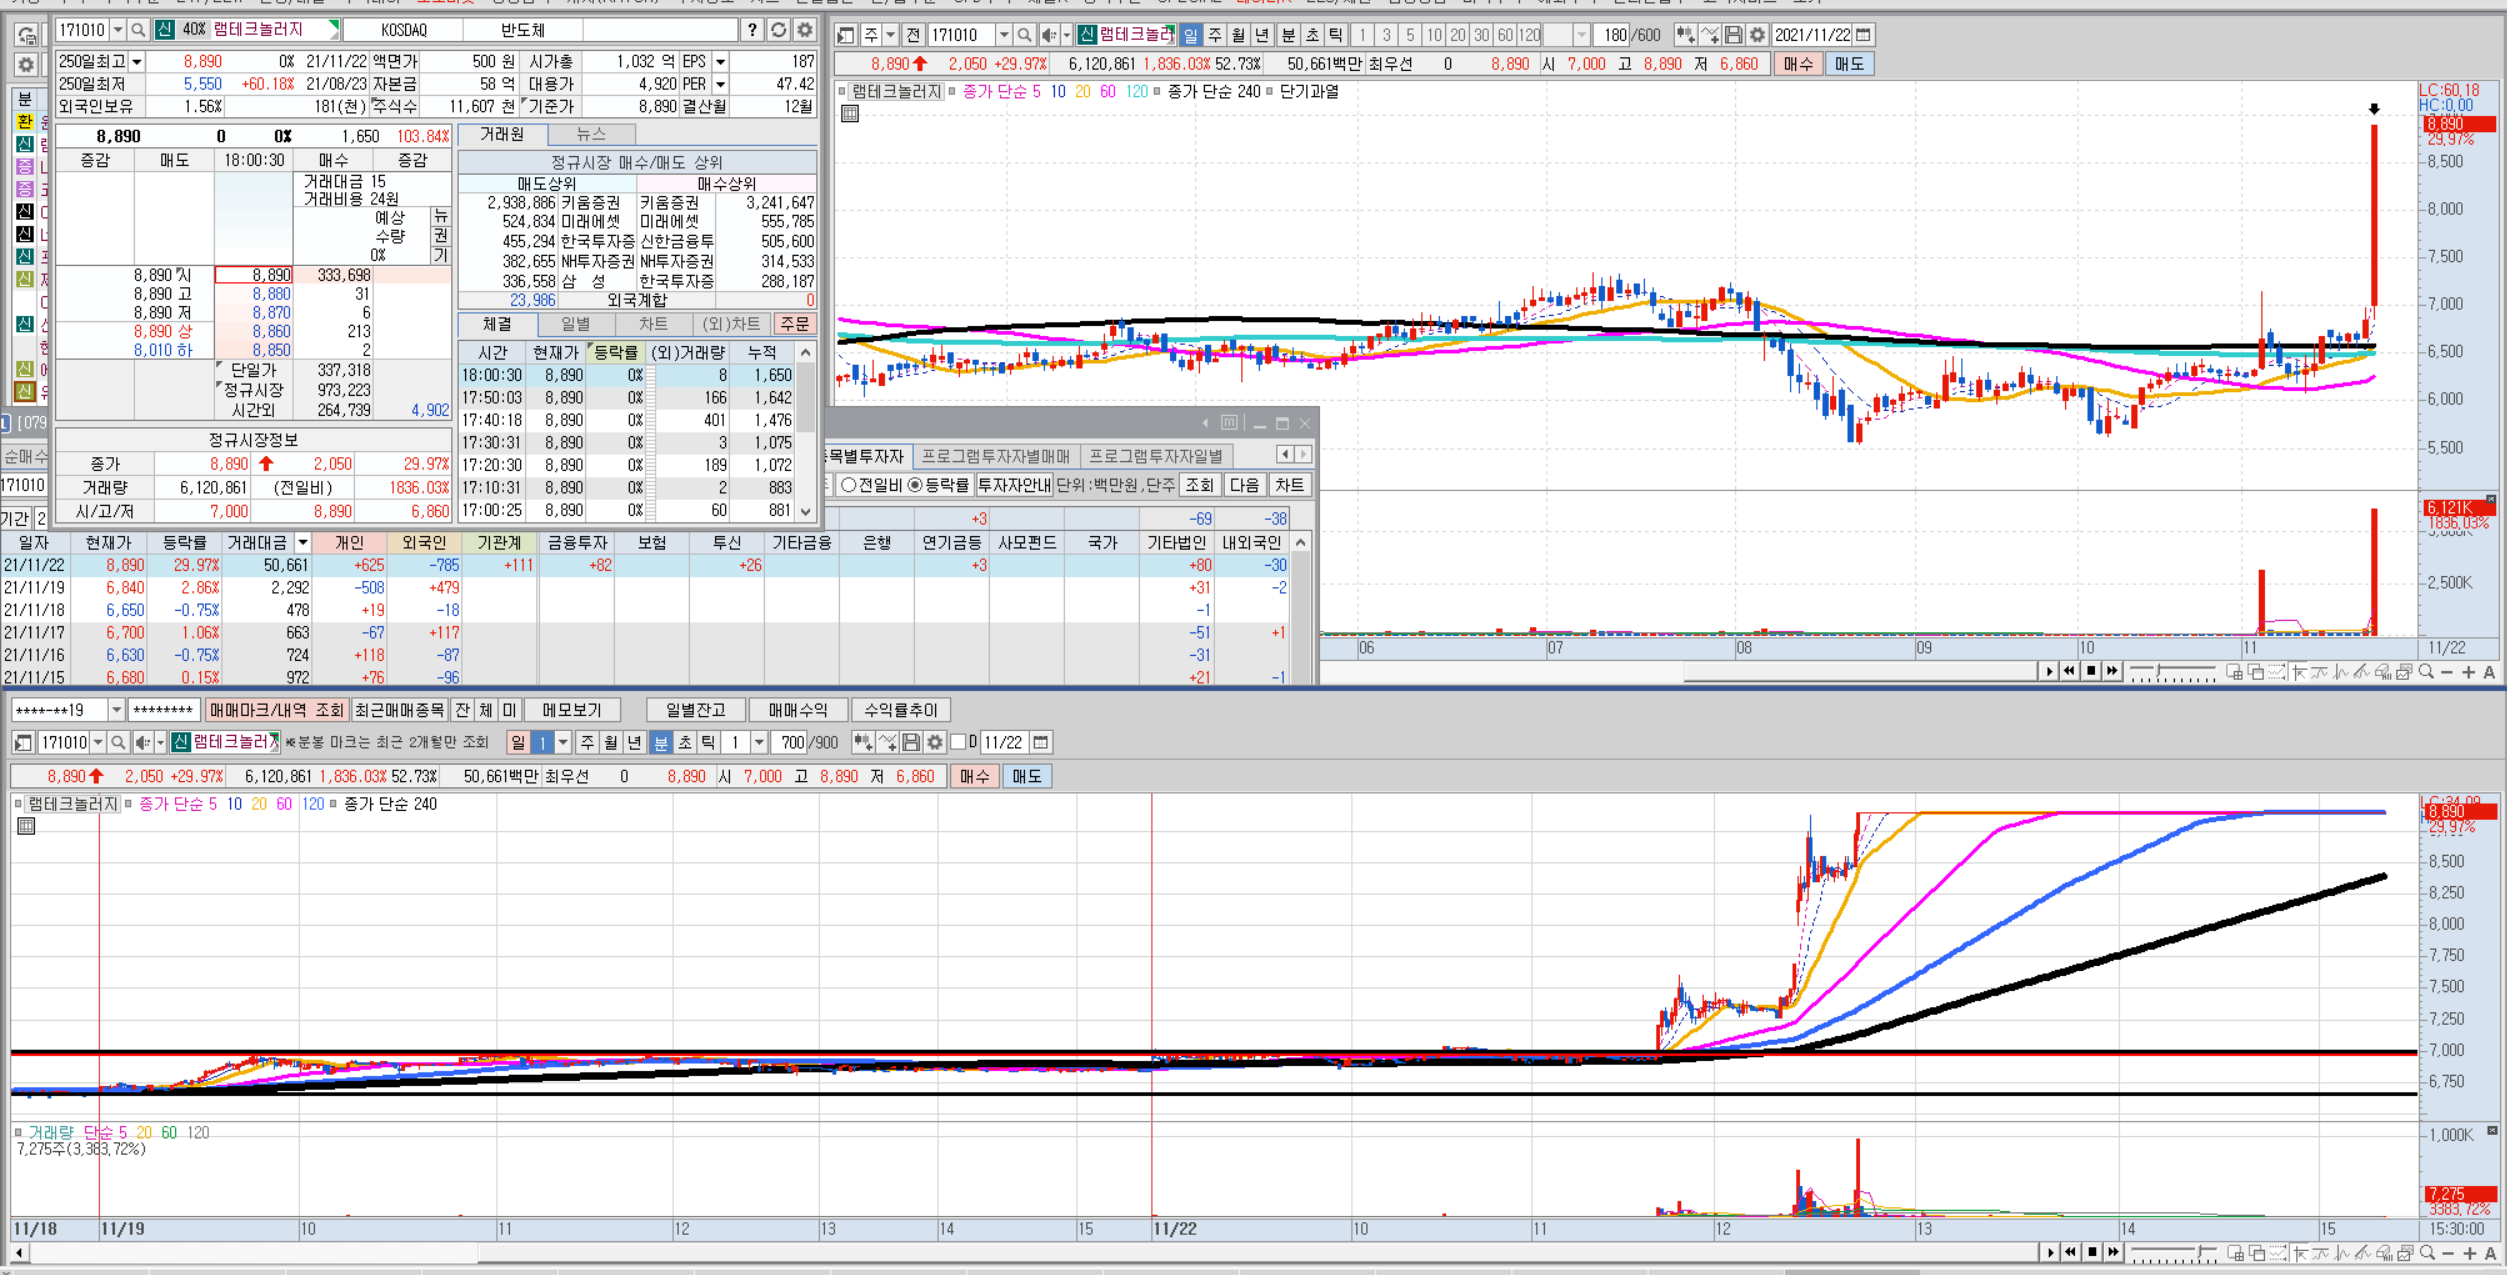
Task: Toggle 일 (daily) period in upper chart toolbar
Action: pos(1190,35)
